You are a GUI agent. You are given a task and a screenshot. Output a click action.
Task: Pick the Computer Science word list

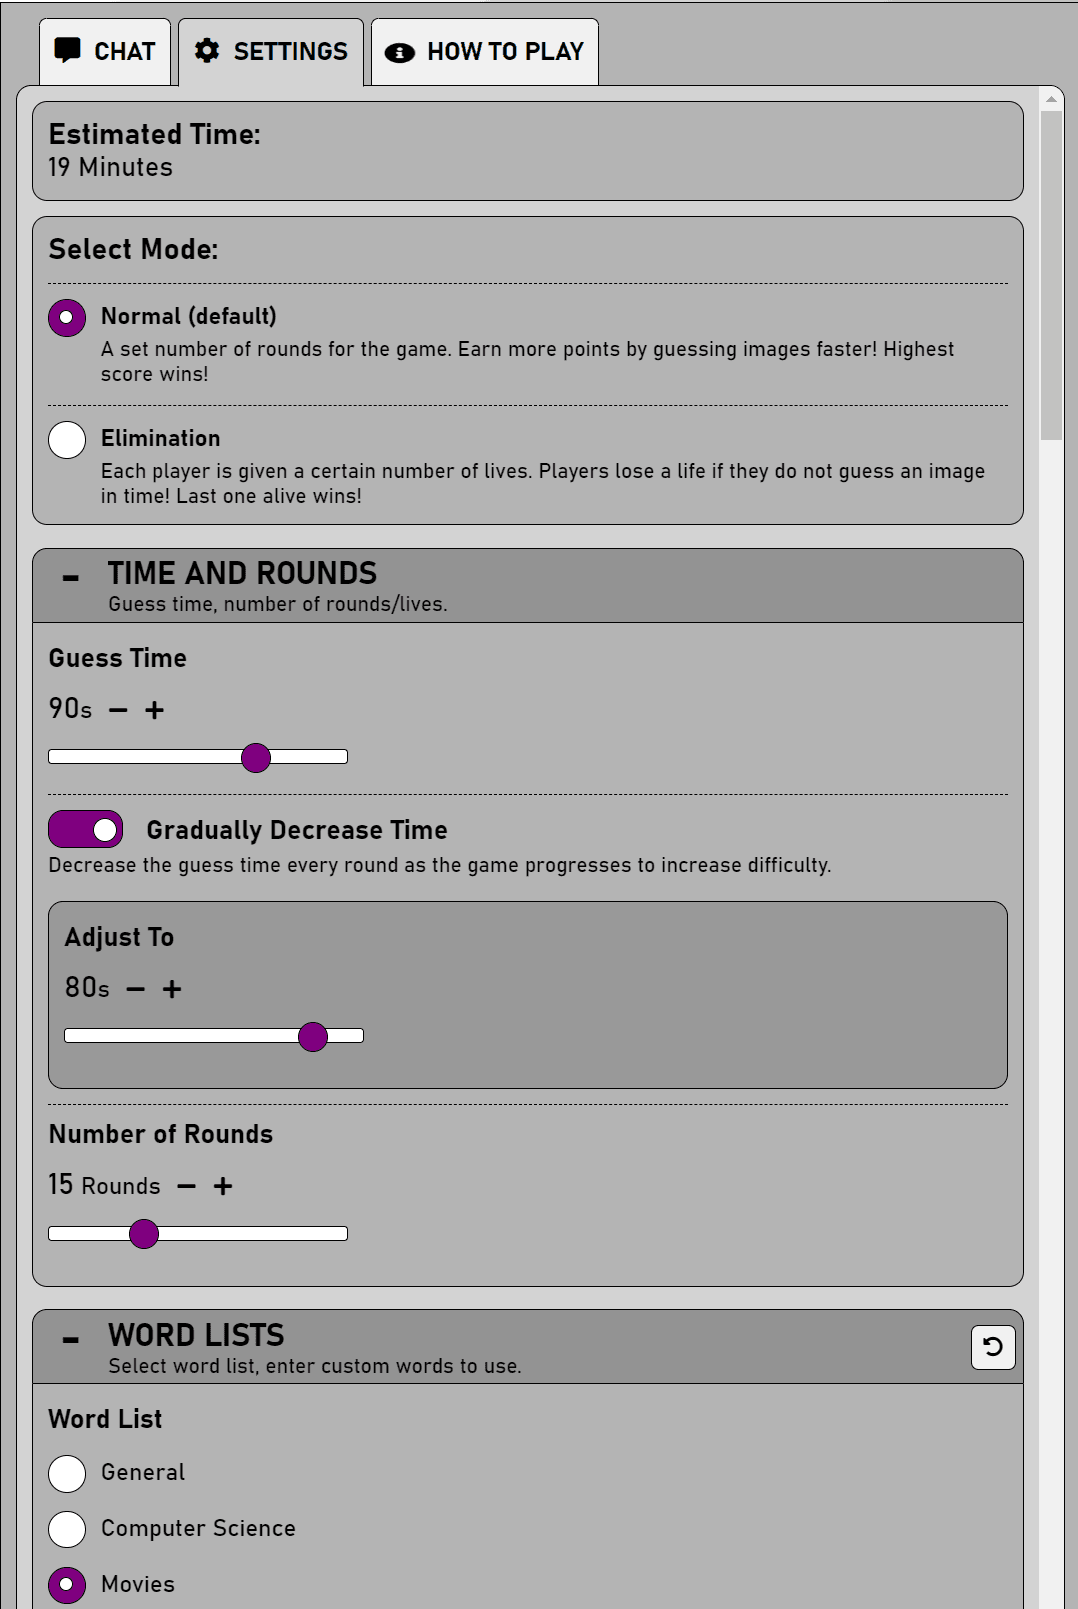point(67,1529)
